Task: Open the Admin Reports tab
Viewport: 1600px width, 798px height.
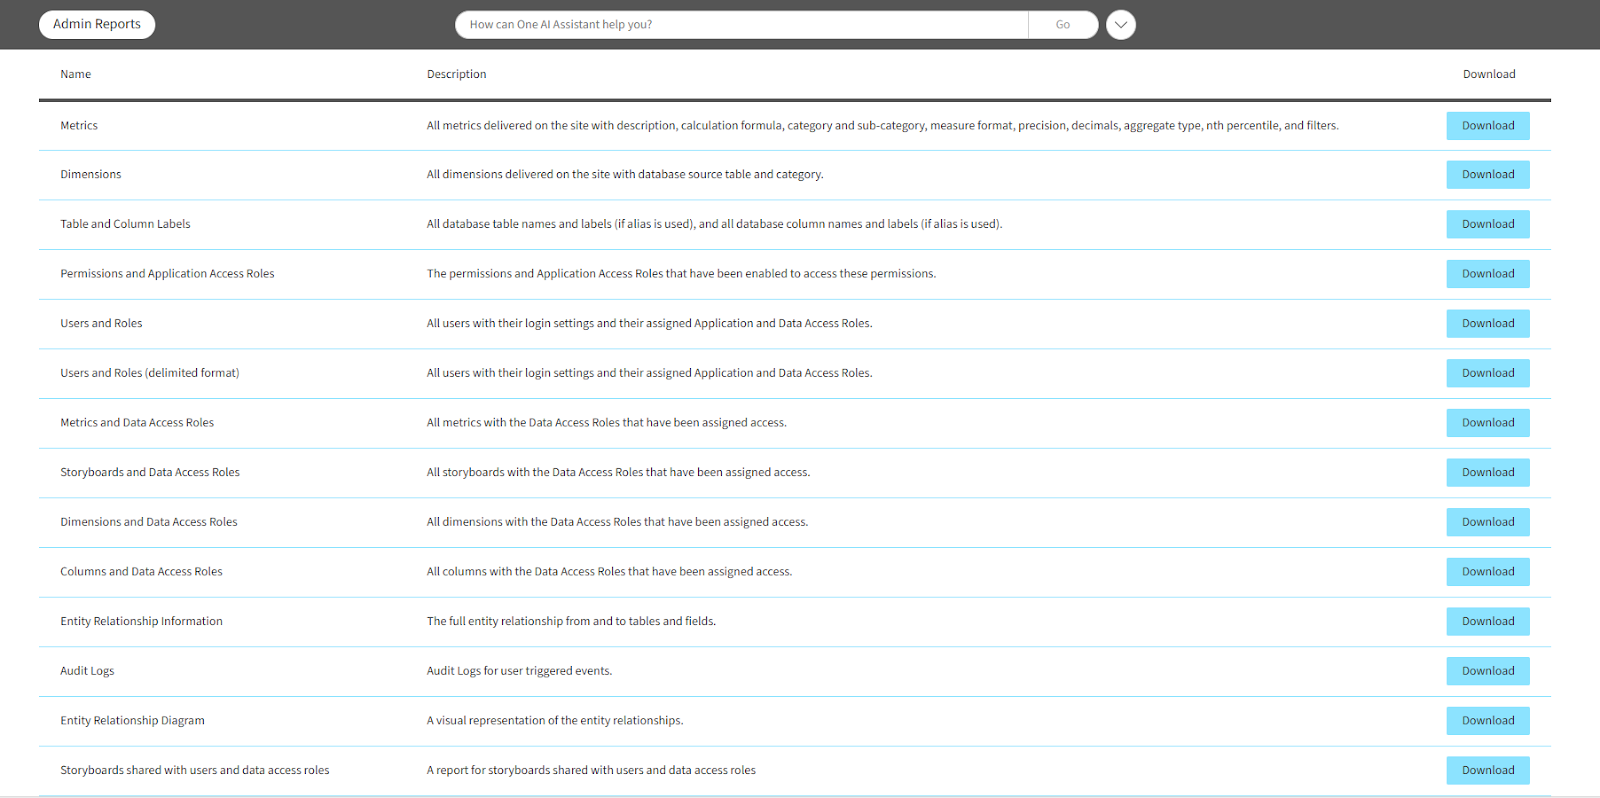Action: coord(97,24)
